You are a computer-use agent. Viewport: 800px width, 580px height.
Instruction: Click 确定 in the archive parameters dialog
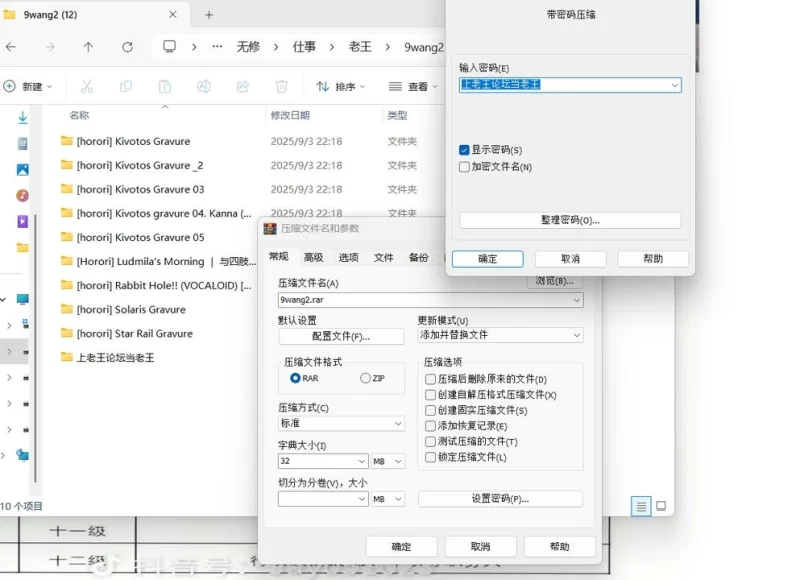402,547
